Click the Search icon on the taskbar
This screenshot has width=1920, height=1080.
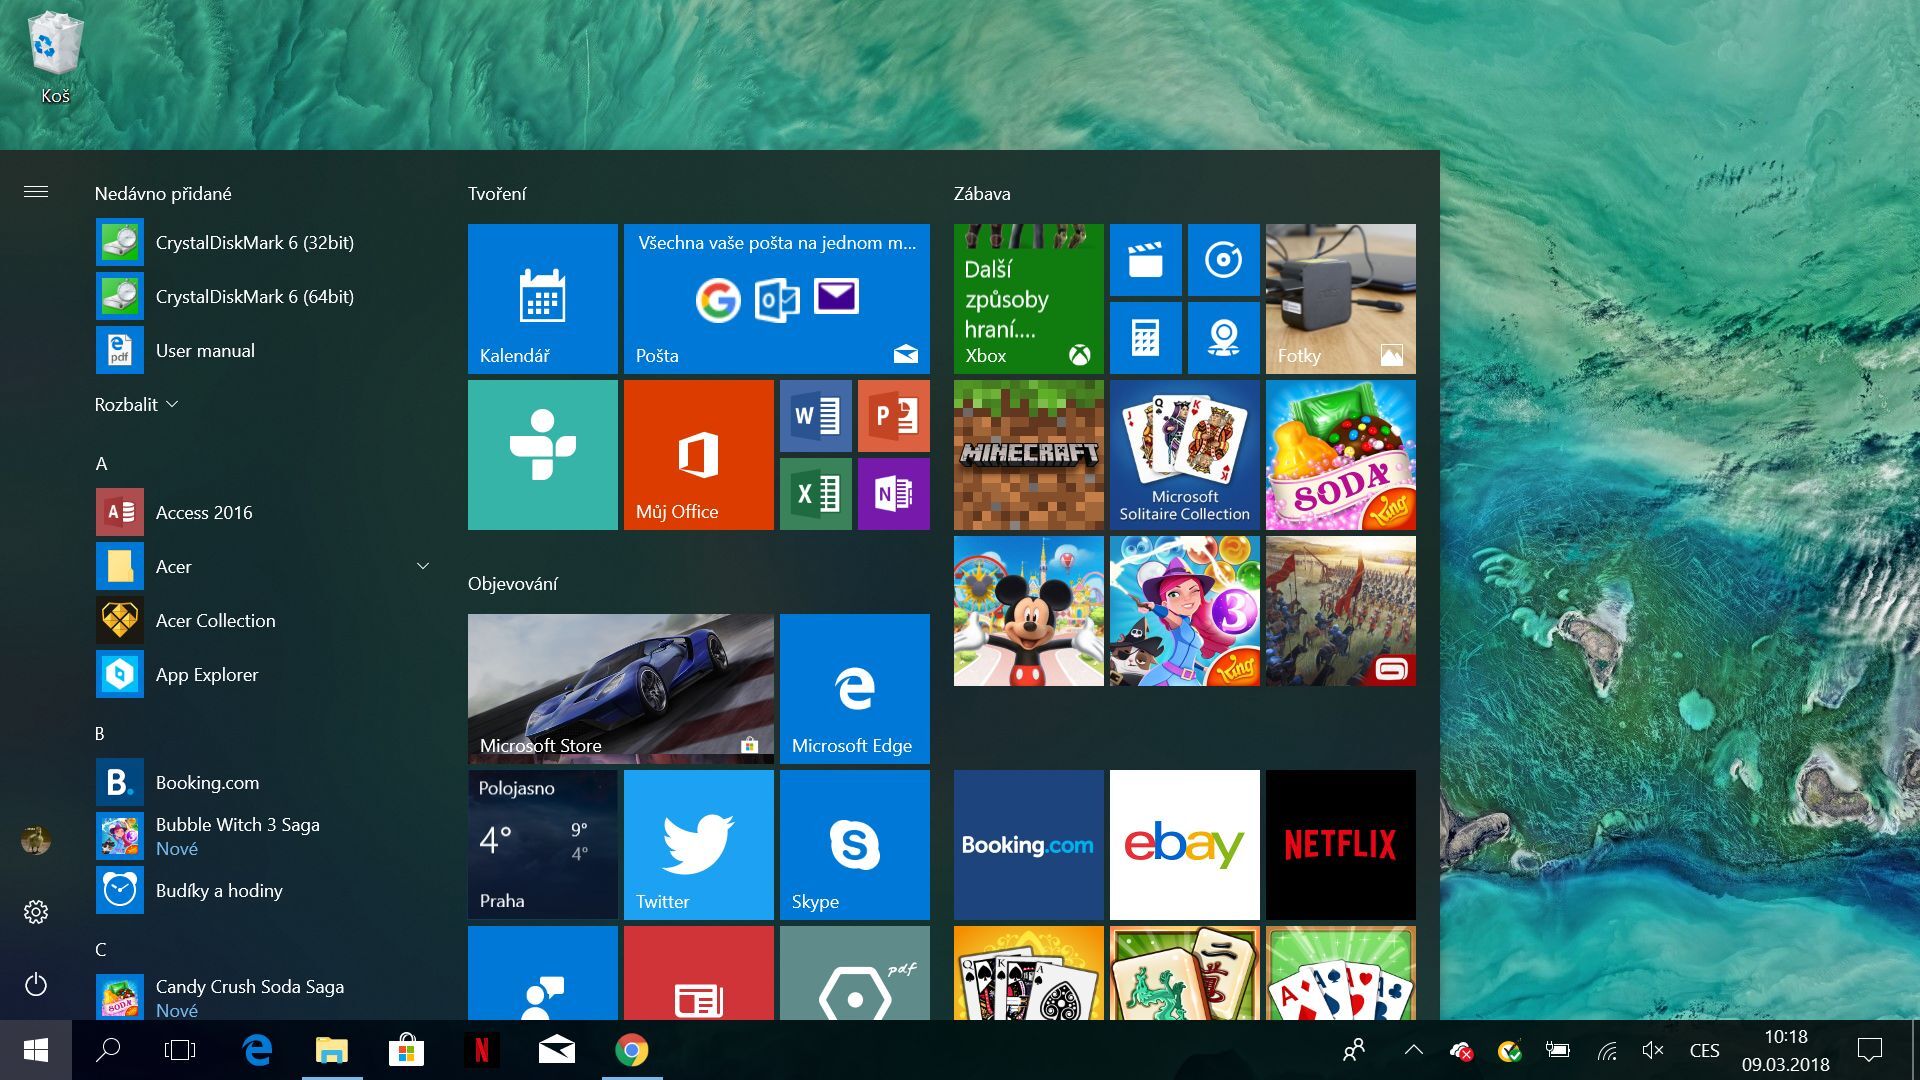click(x=107, y=1051)
